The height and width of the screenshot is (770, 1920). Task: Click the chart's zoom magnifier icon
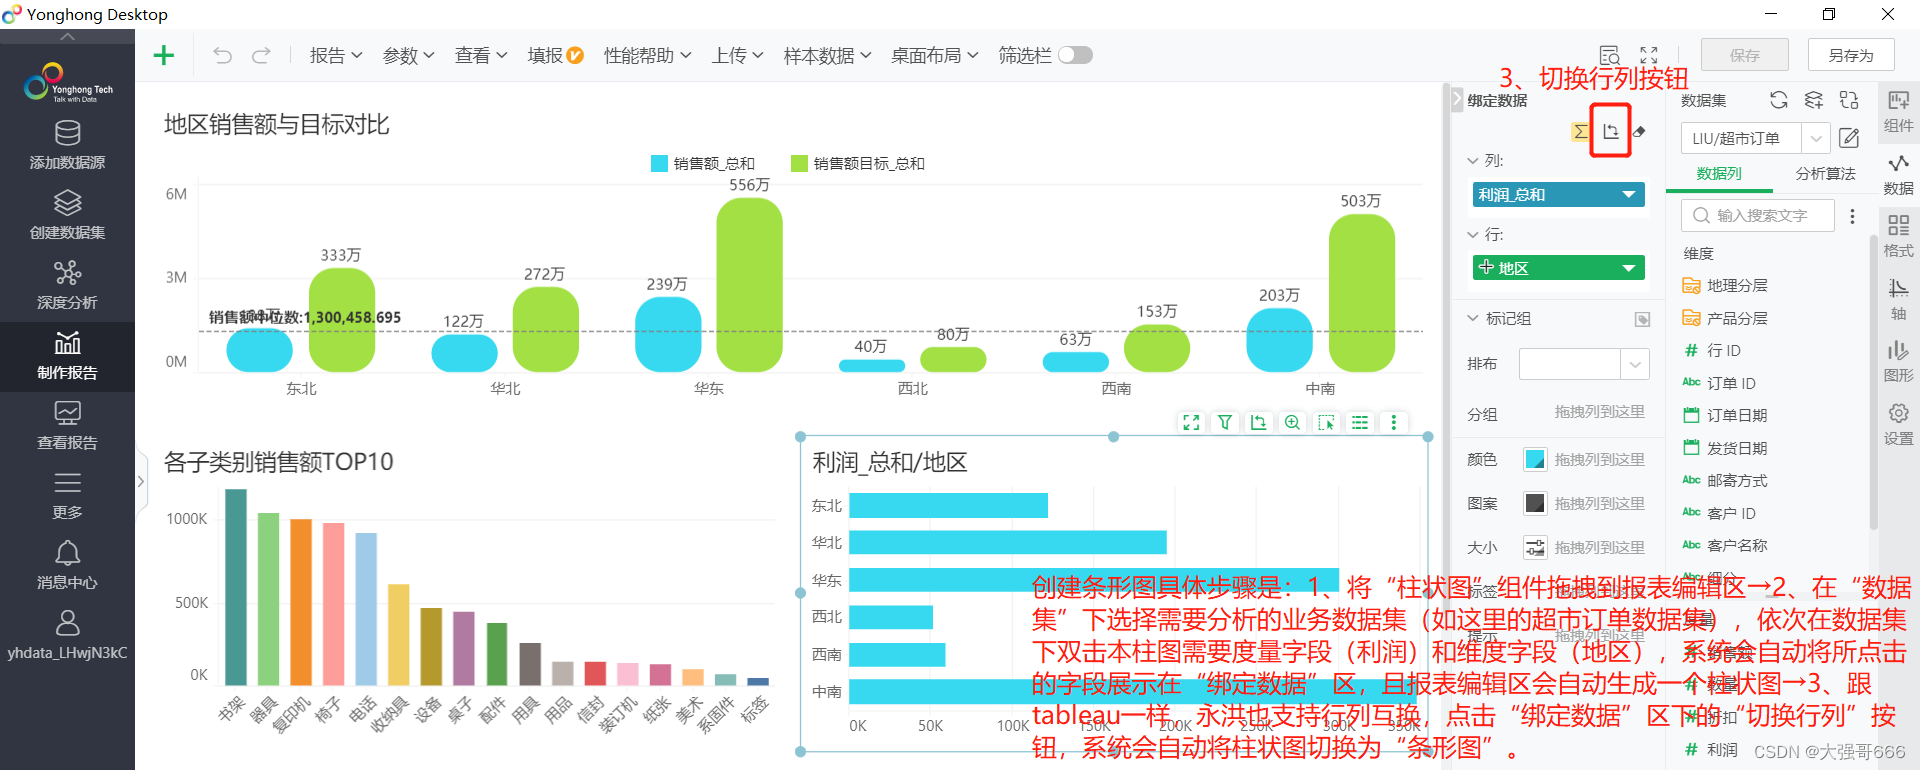[1292, 423]
